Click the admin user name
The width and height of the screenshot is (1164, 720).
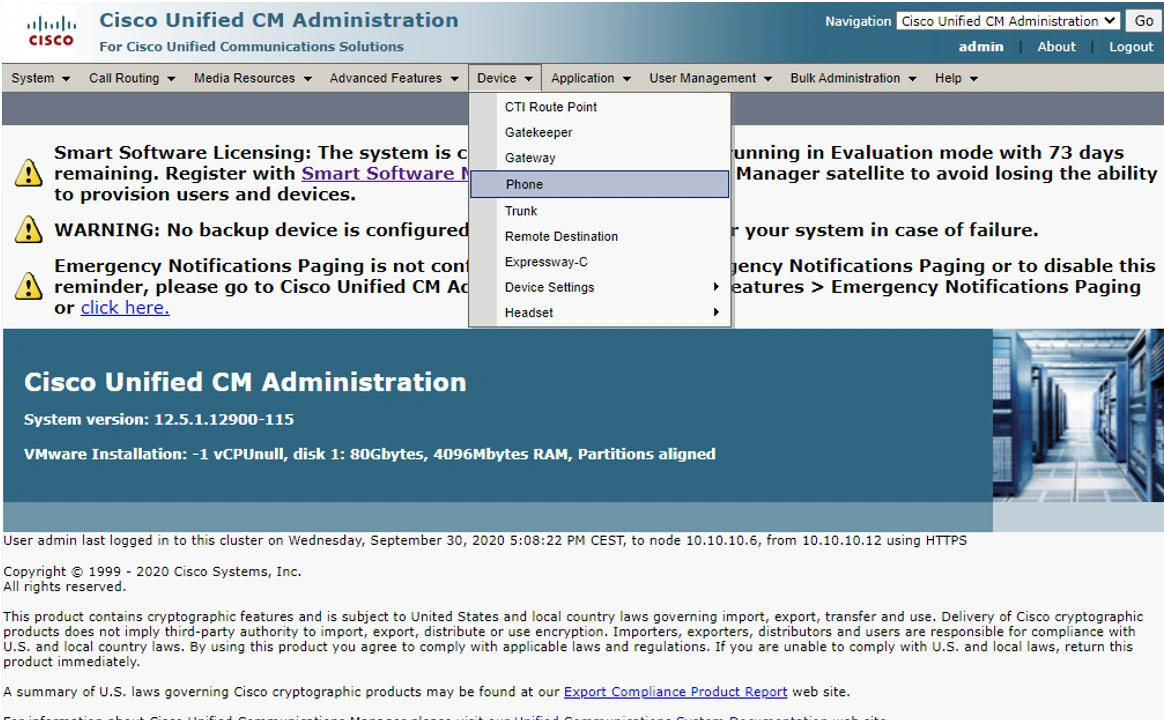pyautogui.click(x=981, y=47)
